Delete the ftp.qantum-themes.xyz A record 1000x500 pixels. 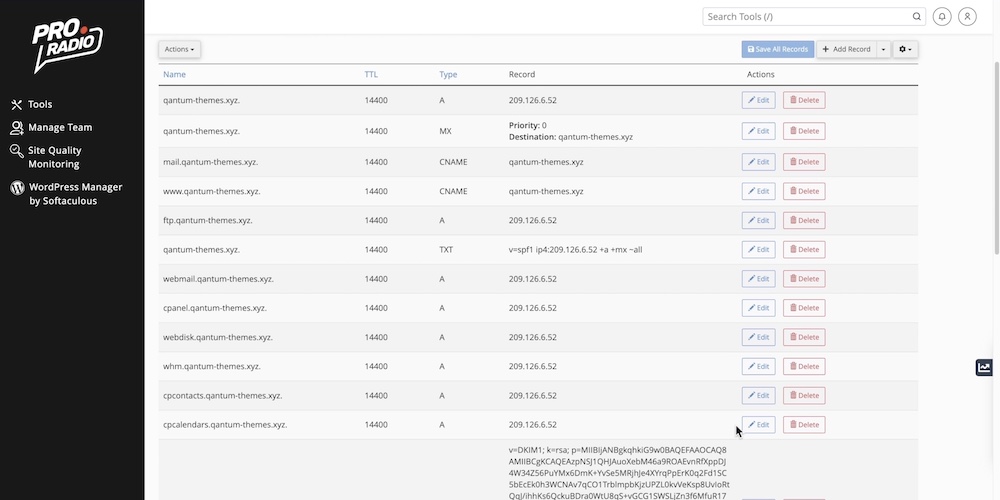coord(803,220)
